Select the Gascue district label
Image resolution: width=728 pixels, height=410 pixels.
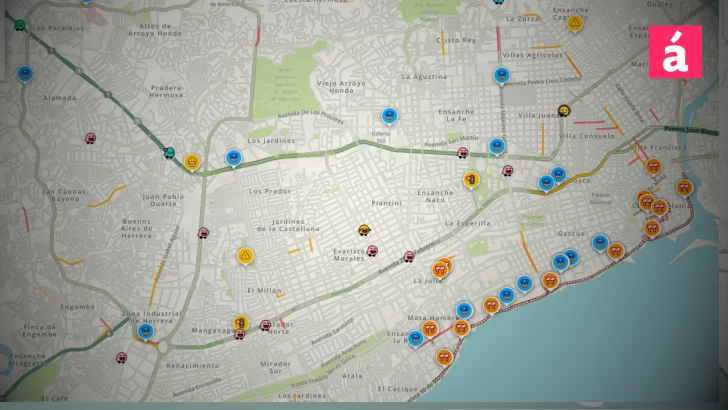(571, 233)
